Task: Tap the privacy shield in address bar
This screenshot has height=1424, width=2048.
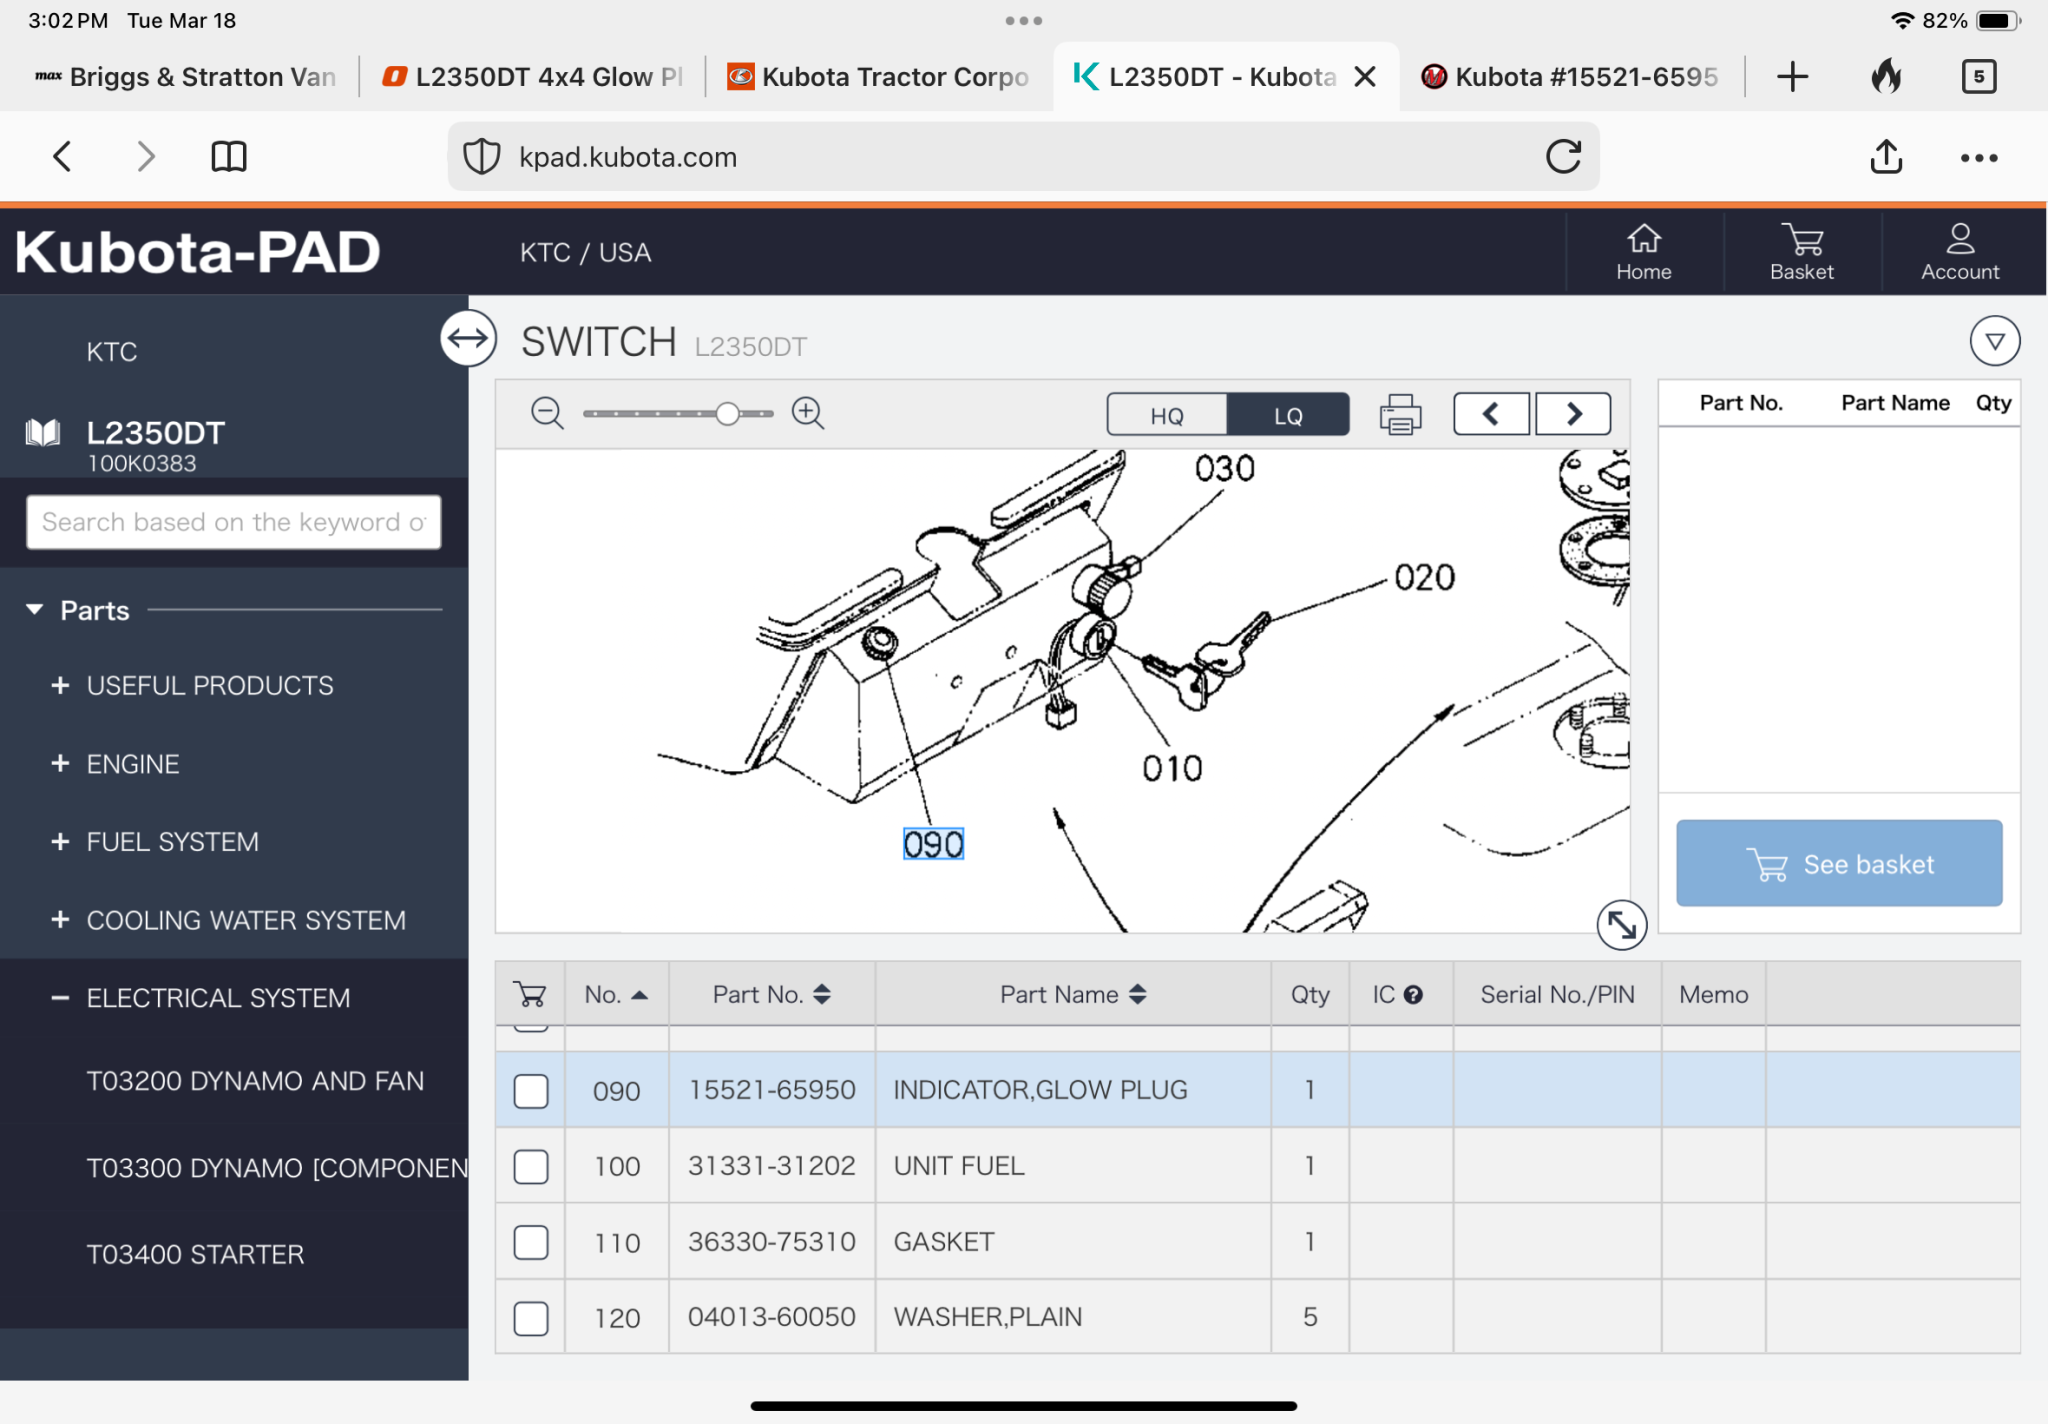Action: coord(482,157)
